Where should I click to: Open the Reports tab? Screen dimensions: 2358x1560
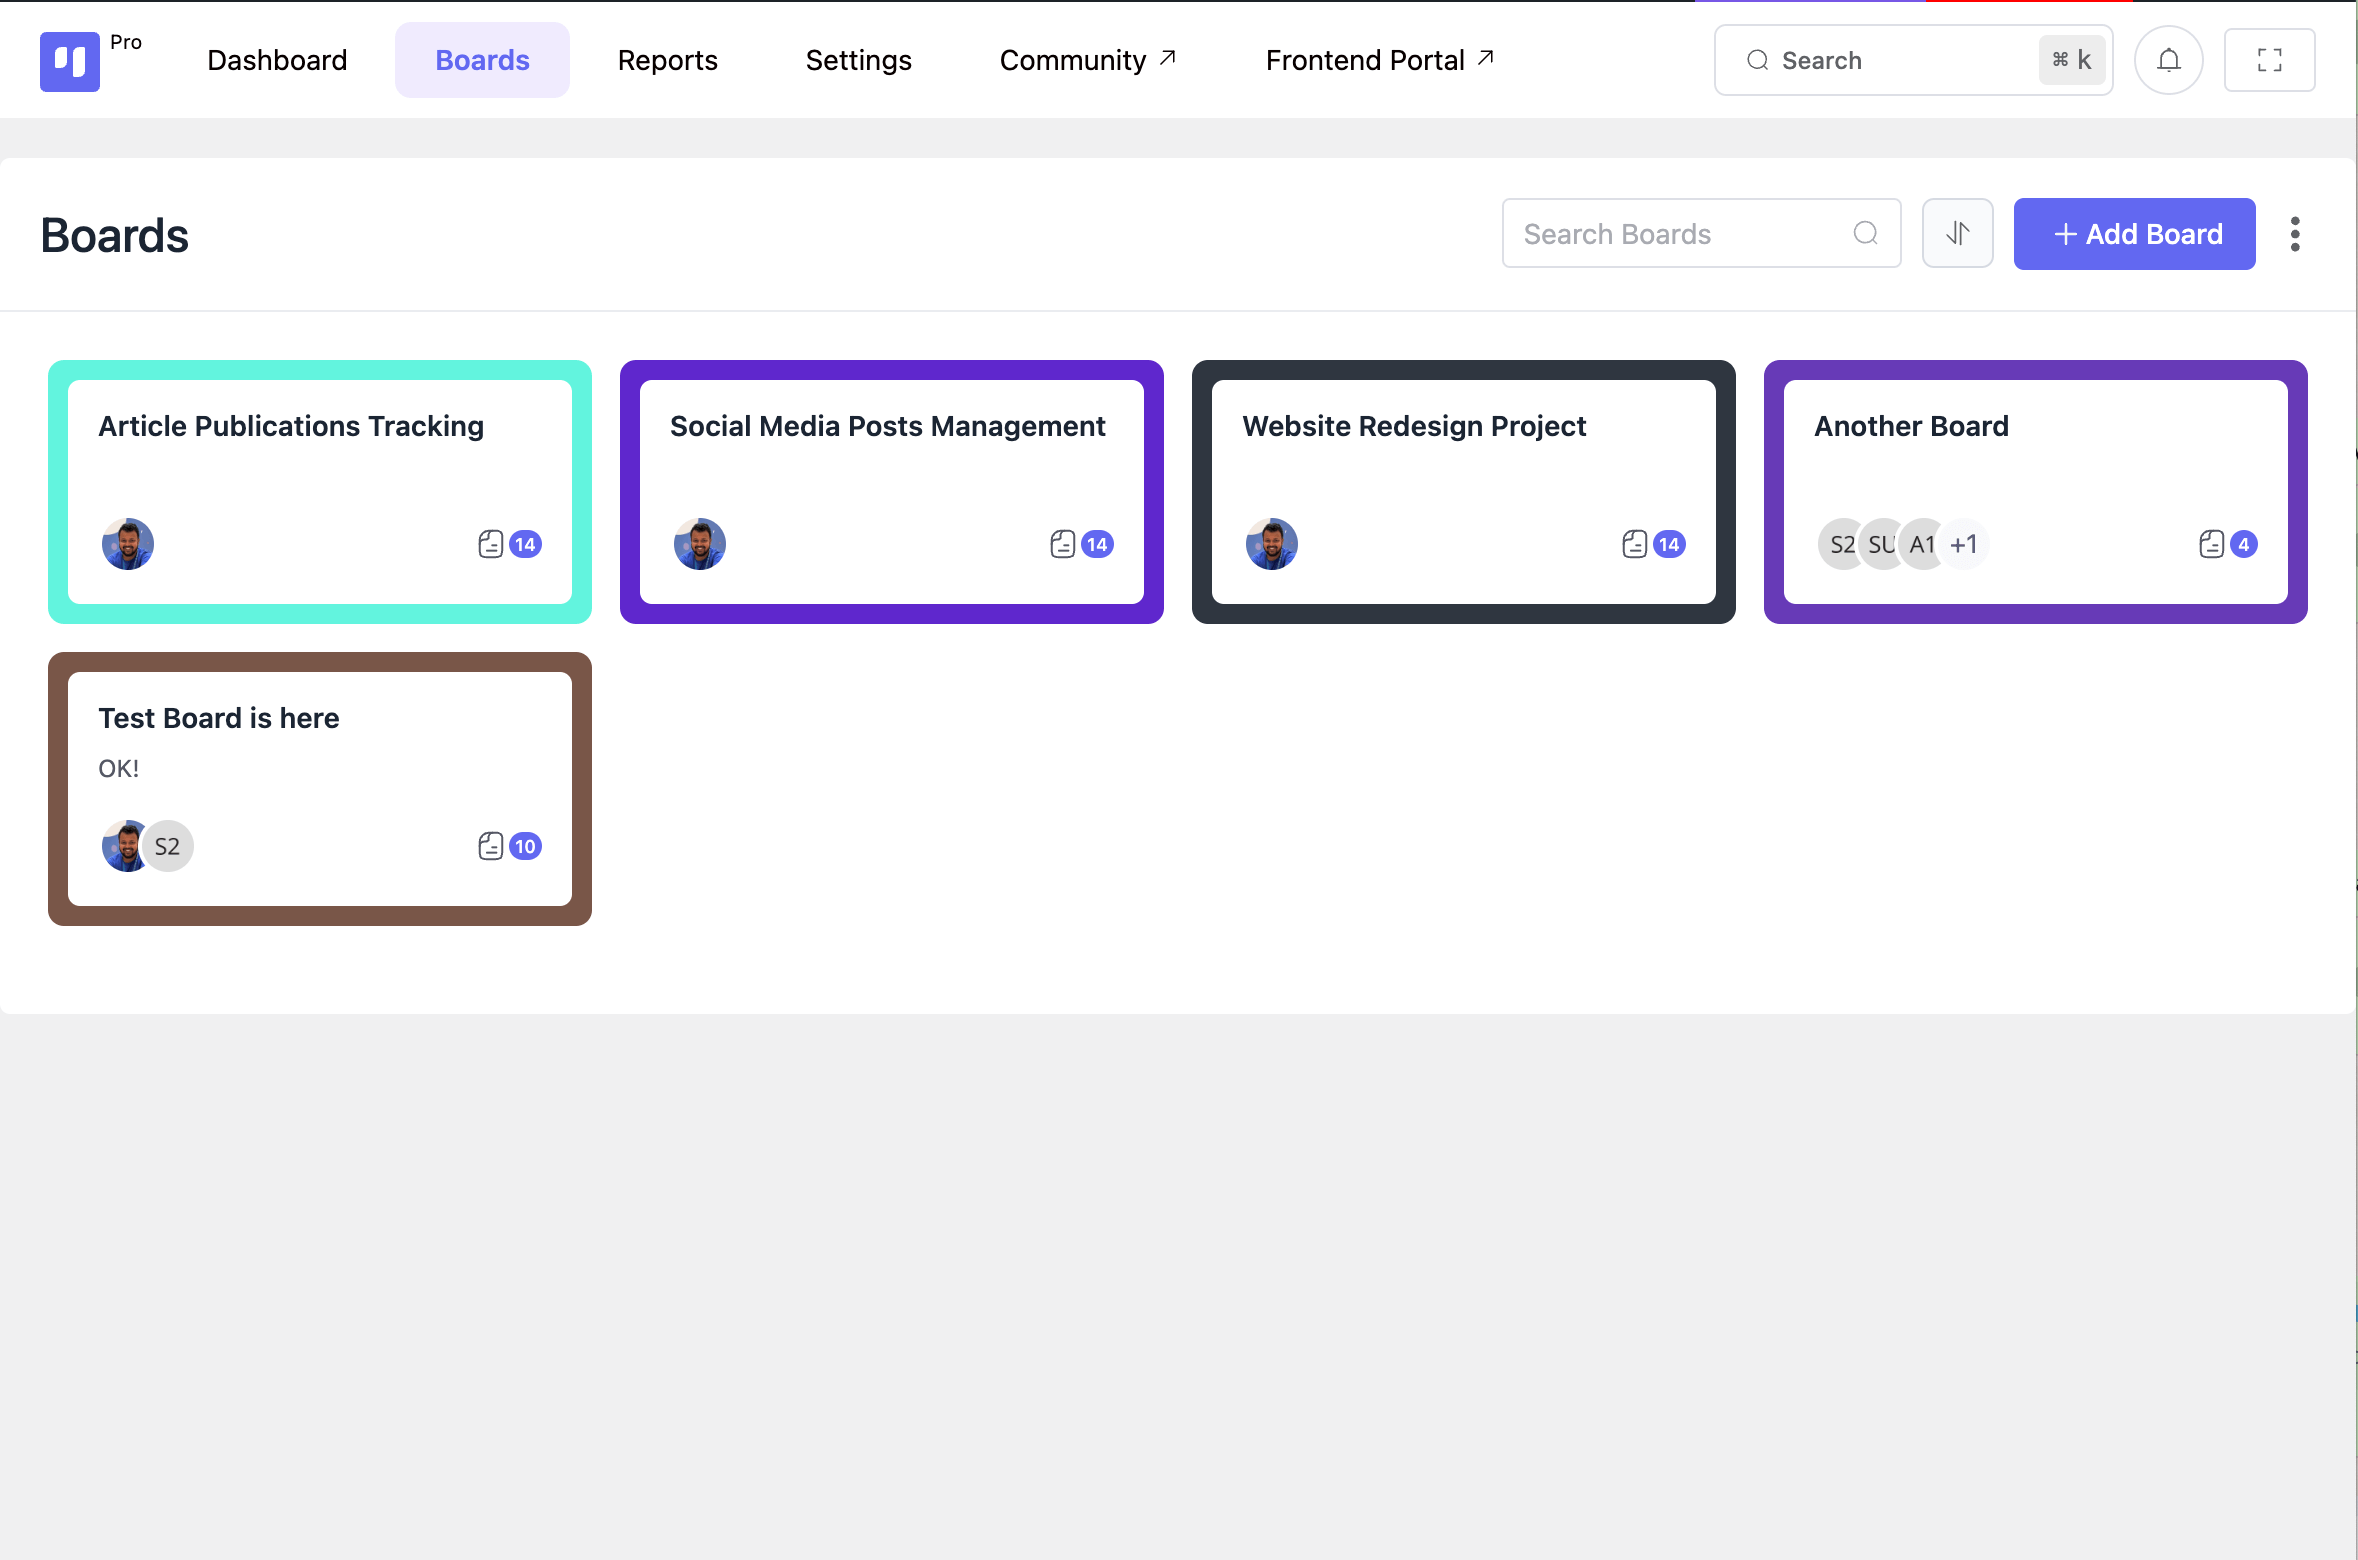click(667, 61)
